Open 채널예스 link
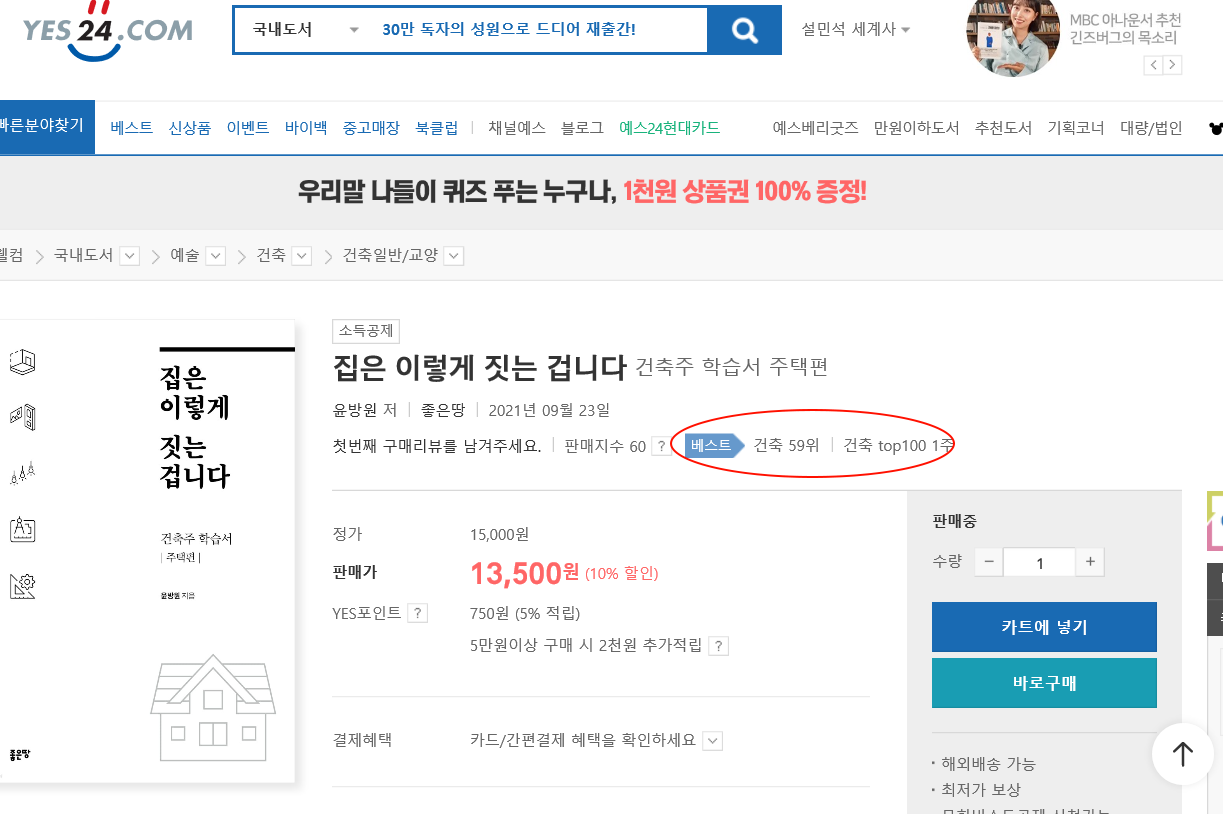Screen dimensions: 1223x814 517,128
